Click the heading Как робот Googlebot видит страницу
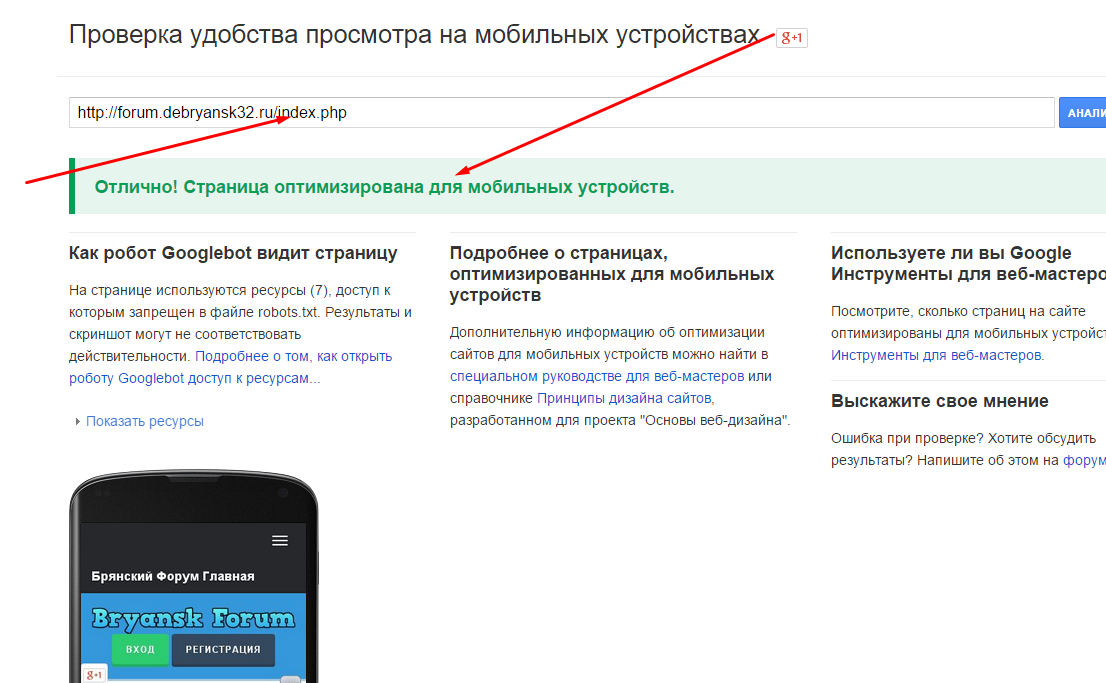Viewport: 1106px width, 683px height. tap(233, 253)
